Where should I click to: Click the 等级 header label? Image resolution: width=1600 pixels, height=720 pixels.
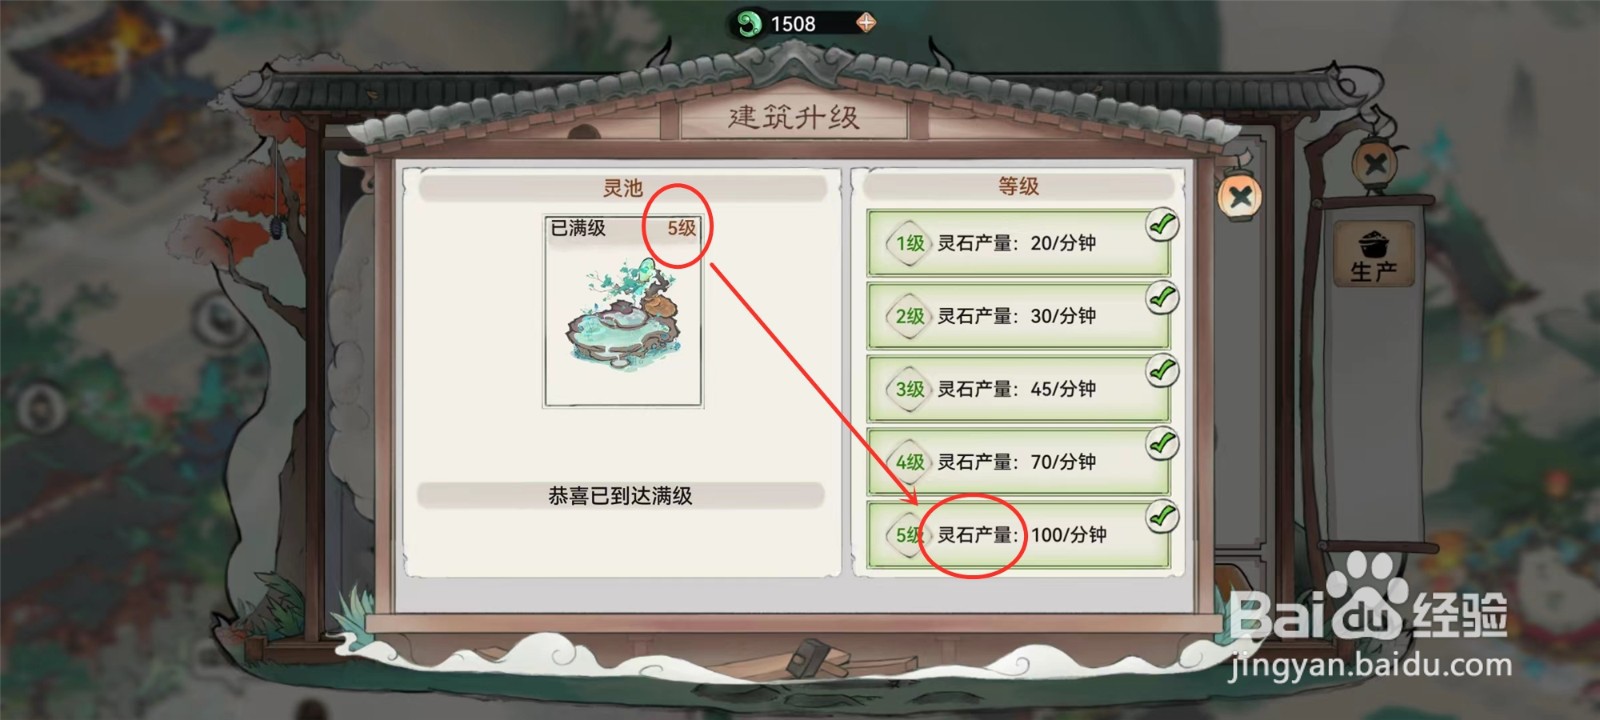tap(1018, 186)
